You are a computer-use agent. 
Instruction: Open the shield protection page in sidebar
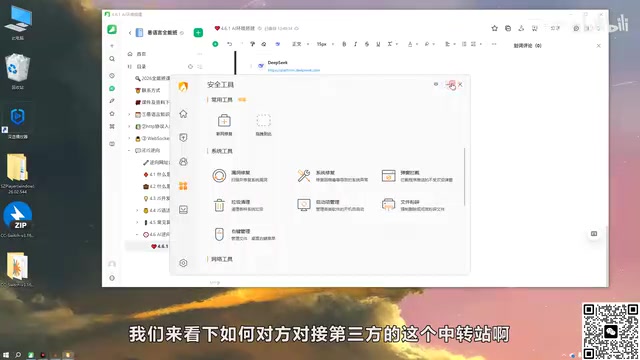(183, 138)
